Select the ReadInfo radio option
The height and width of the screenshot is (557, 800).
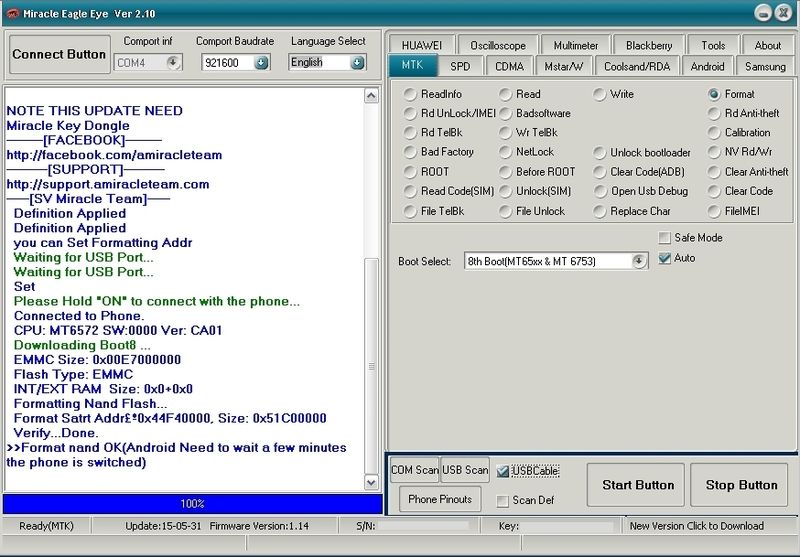tap(433, 94)
